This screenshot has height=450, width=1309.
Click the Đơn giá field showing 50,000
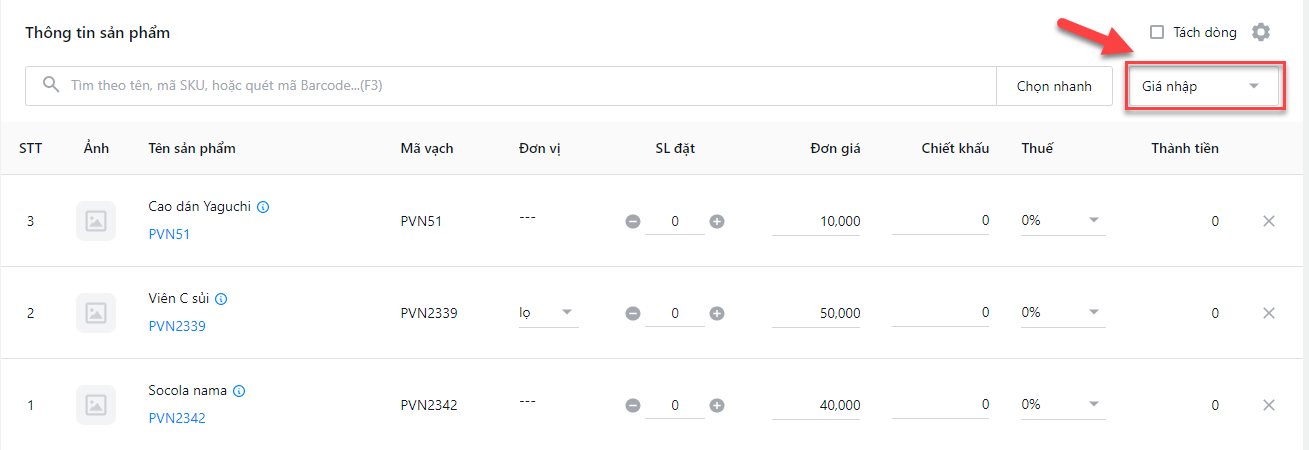pyautogui.click(x=817, y=313)
